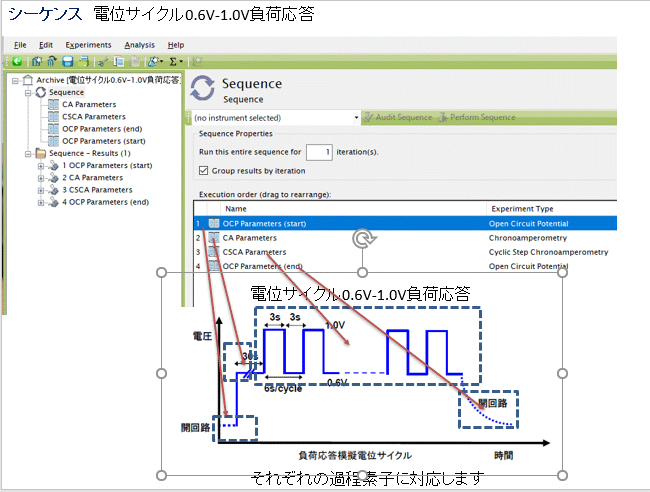Viewport: 650px width, 492px height.
Task: Click the result icon for 2 CA Parameters
Action: [x=53, y=178]
